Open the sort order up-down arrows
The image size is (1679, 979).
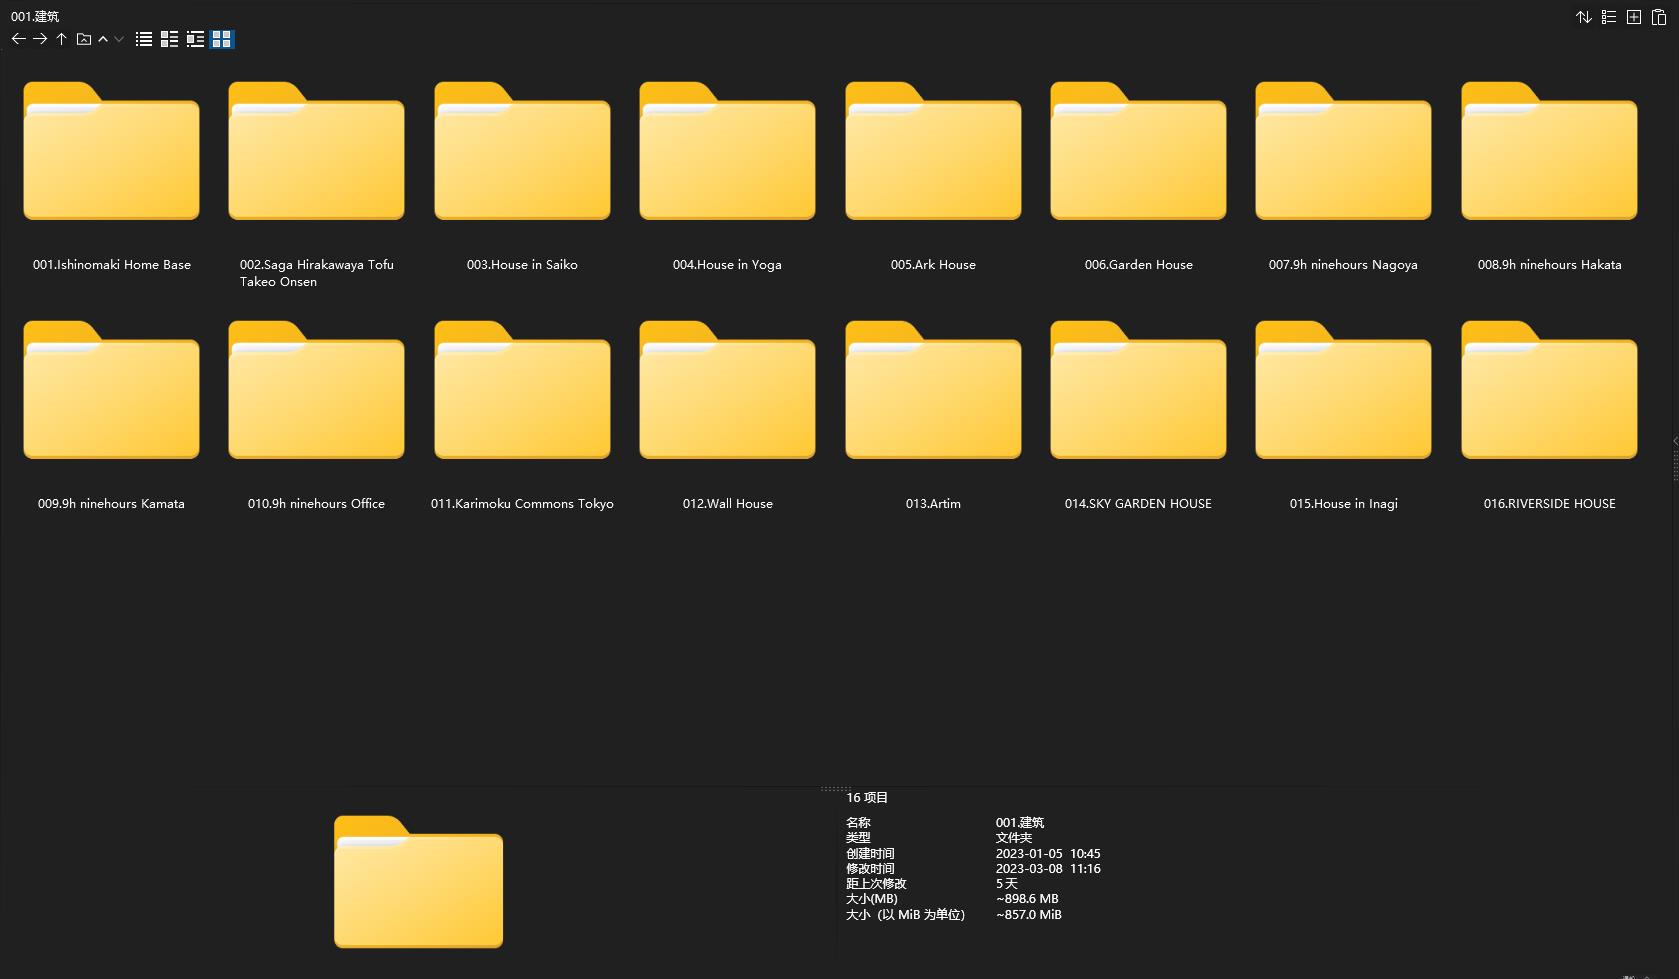[x=1584, y=17]
